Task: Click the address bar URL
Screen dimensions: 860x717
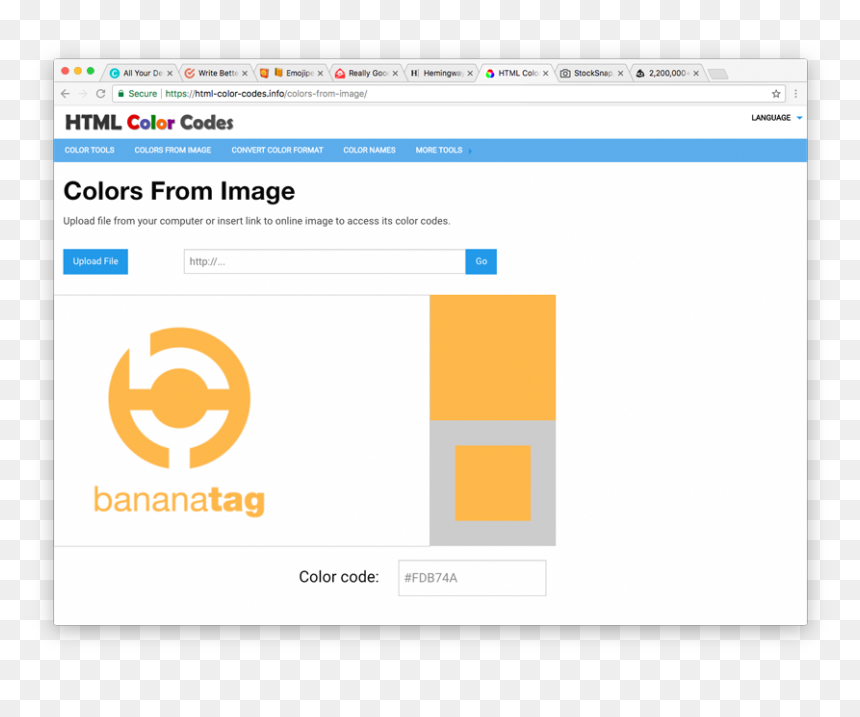Action: click(x=266, y=94)
